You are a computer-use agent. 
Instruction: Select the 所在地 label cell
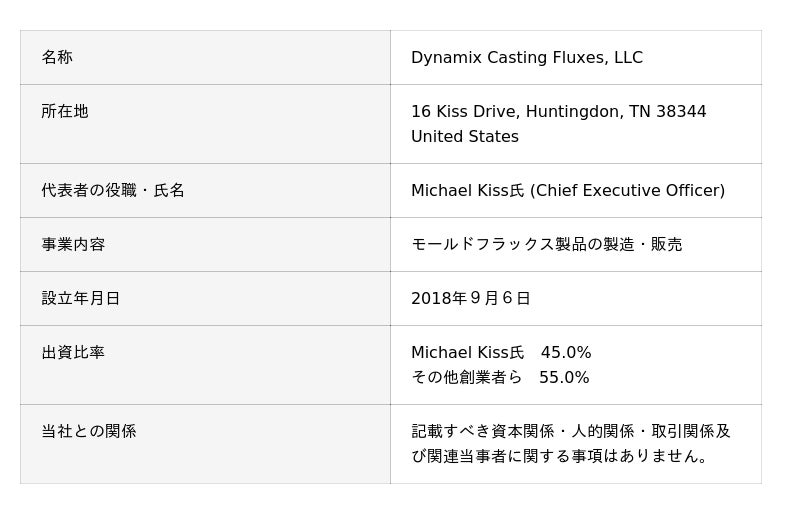(65, 112)
